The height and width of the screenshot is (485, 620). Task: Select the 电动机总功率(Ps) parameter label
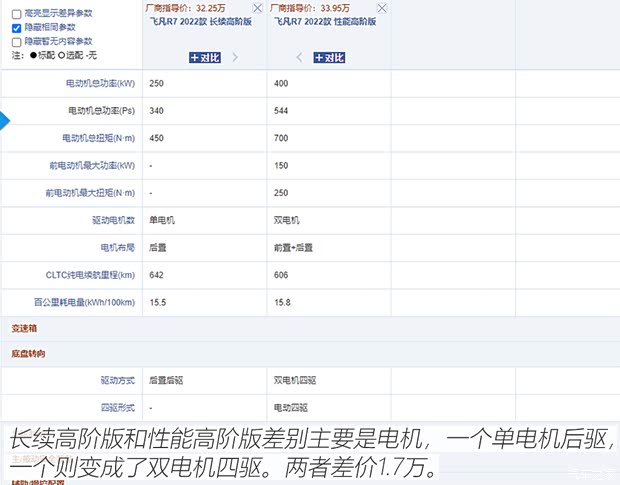(102, 111)
